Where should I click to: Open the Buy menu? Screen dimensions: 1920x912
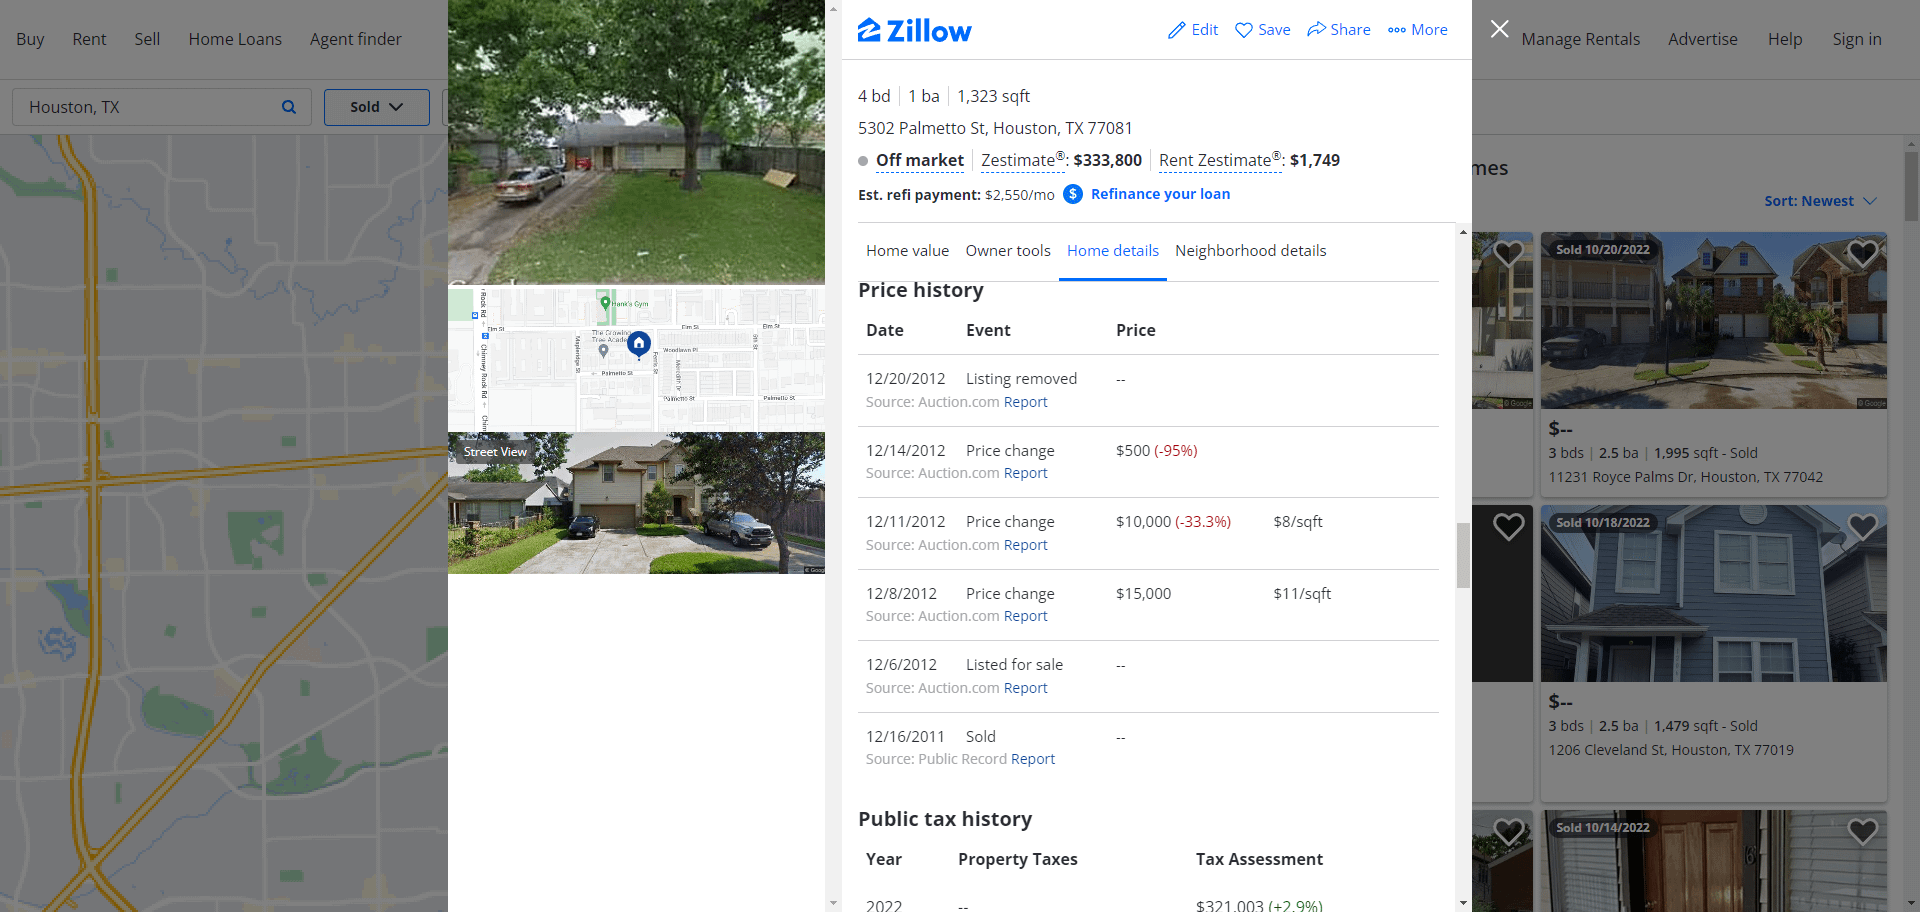[30, 39]
